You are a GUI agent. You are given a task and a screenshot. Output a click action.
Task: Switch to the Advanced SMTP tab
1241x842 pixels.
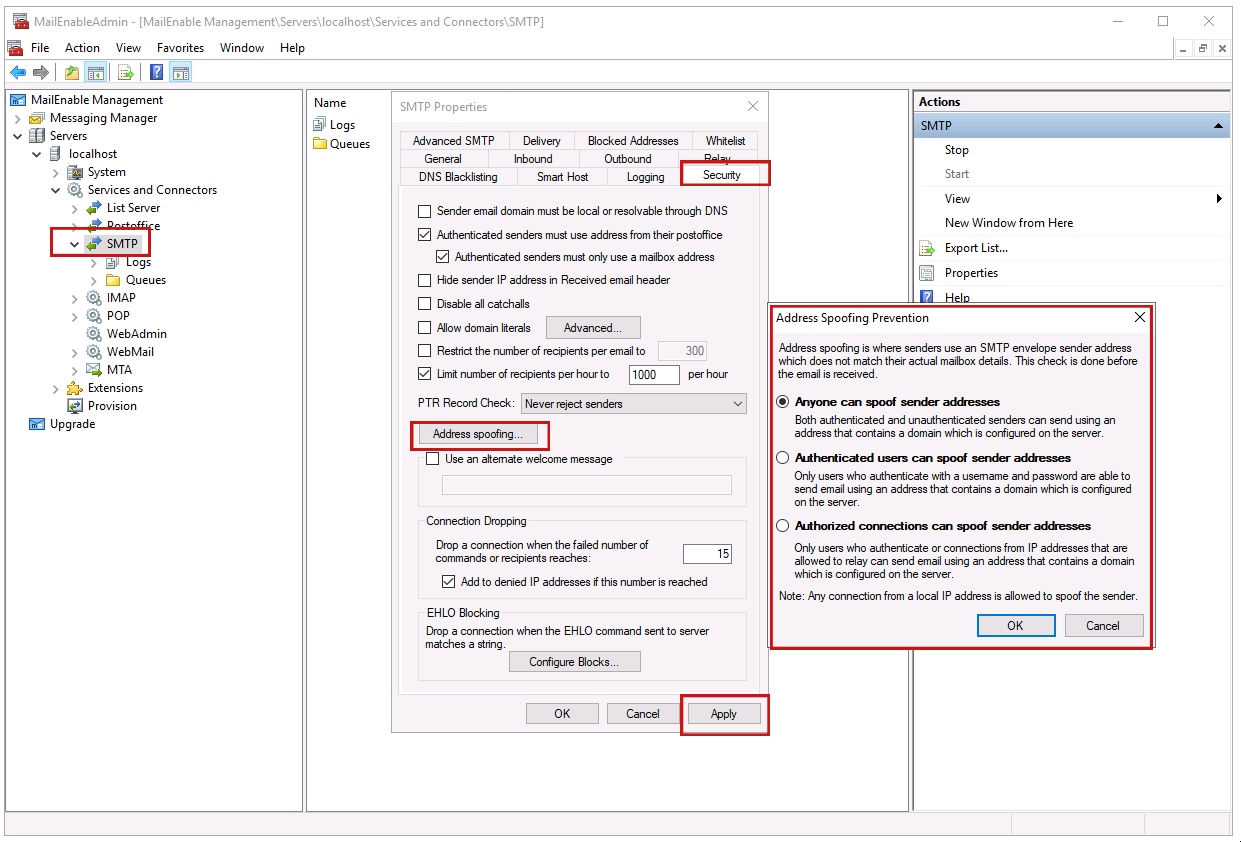pos(454,141)
